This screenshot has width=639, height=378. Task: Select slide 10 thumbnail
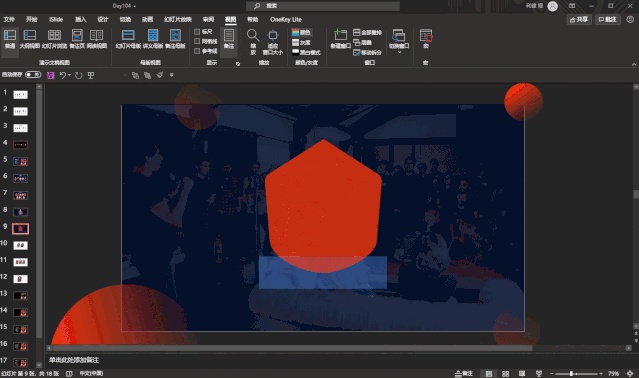(20, 246)
